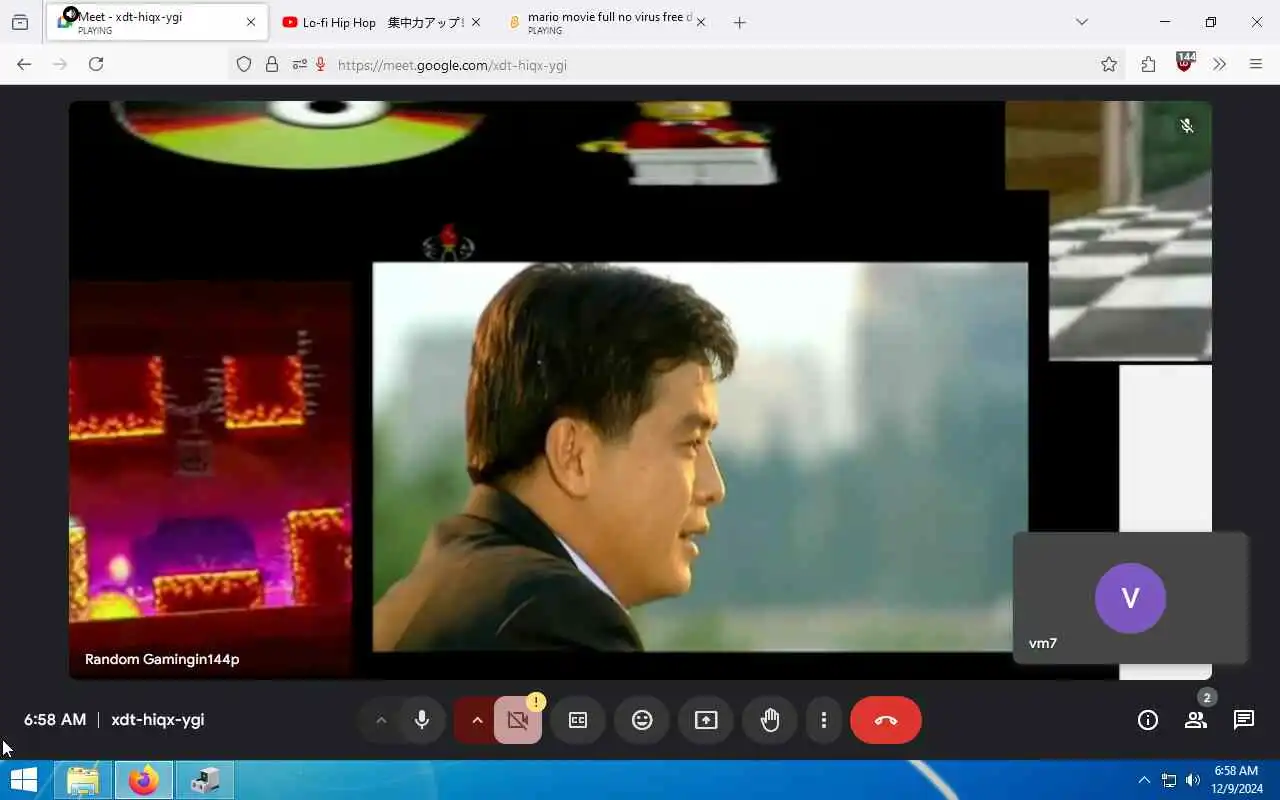Click the Present now screen share icon

click(x=706, y=720)
